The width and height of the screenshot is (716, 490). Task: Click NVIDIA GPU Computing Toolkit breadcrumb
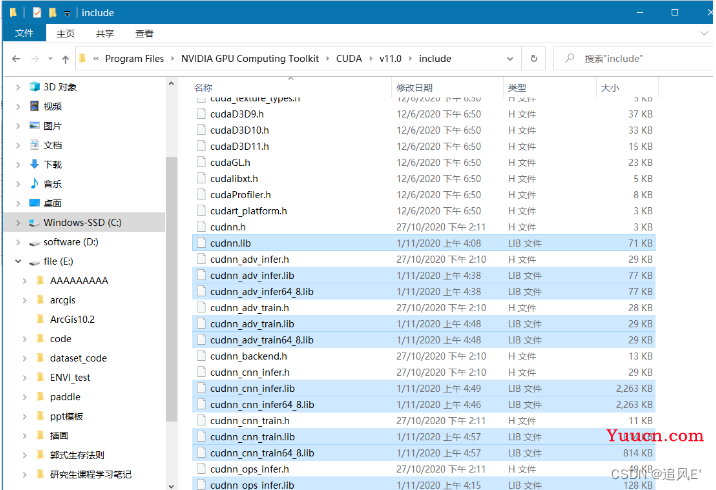pyautogui.click(x=250, y=58)
